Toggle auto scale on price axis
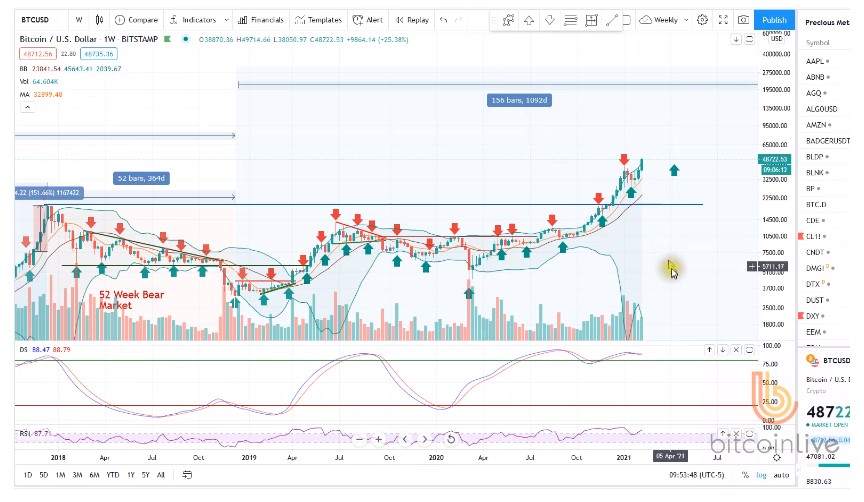The image size is (864, 502). (x=781, y=474)
